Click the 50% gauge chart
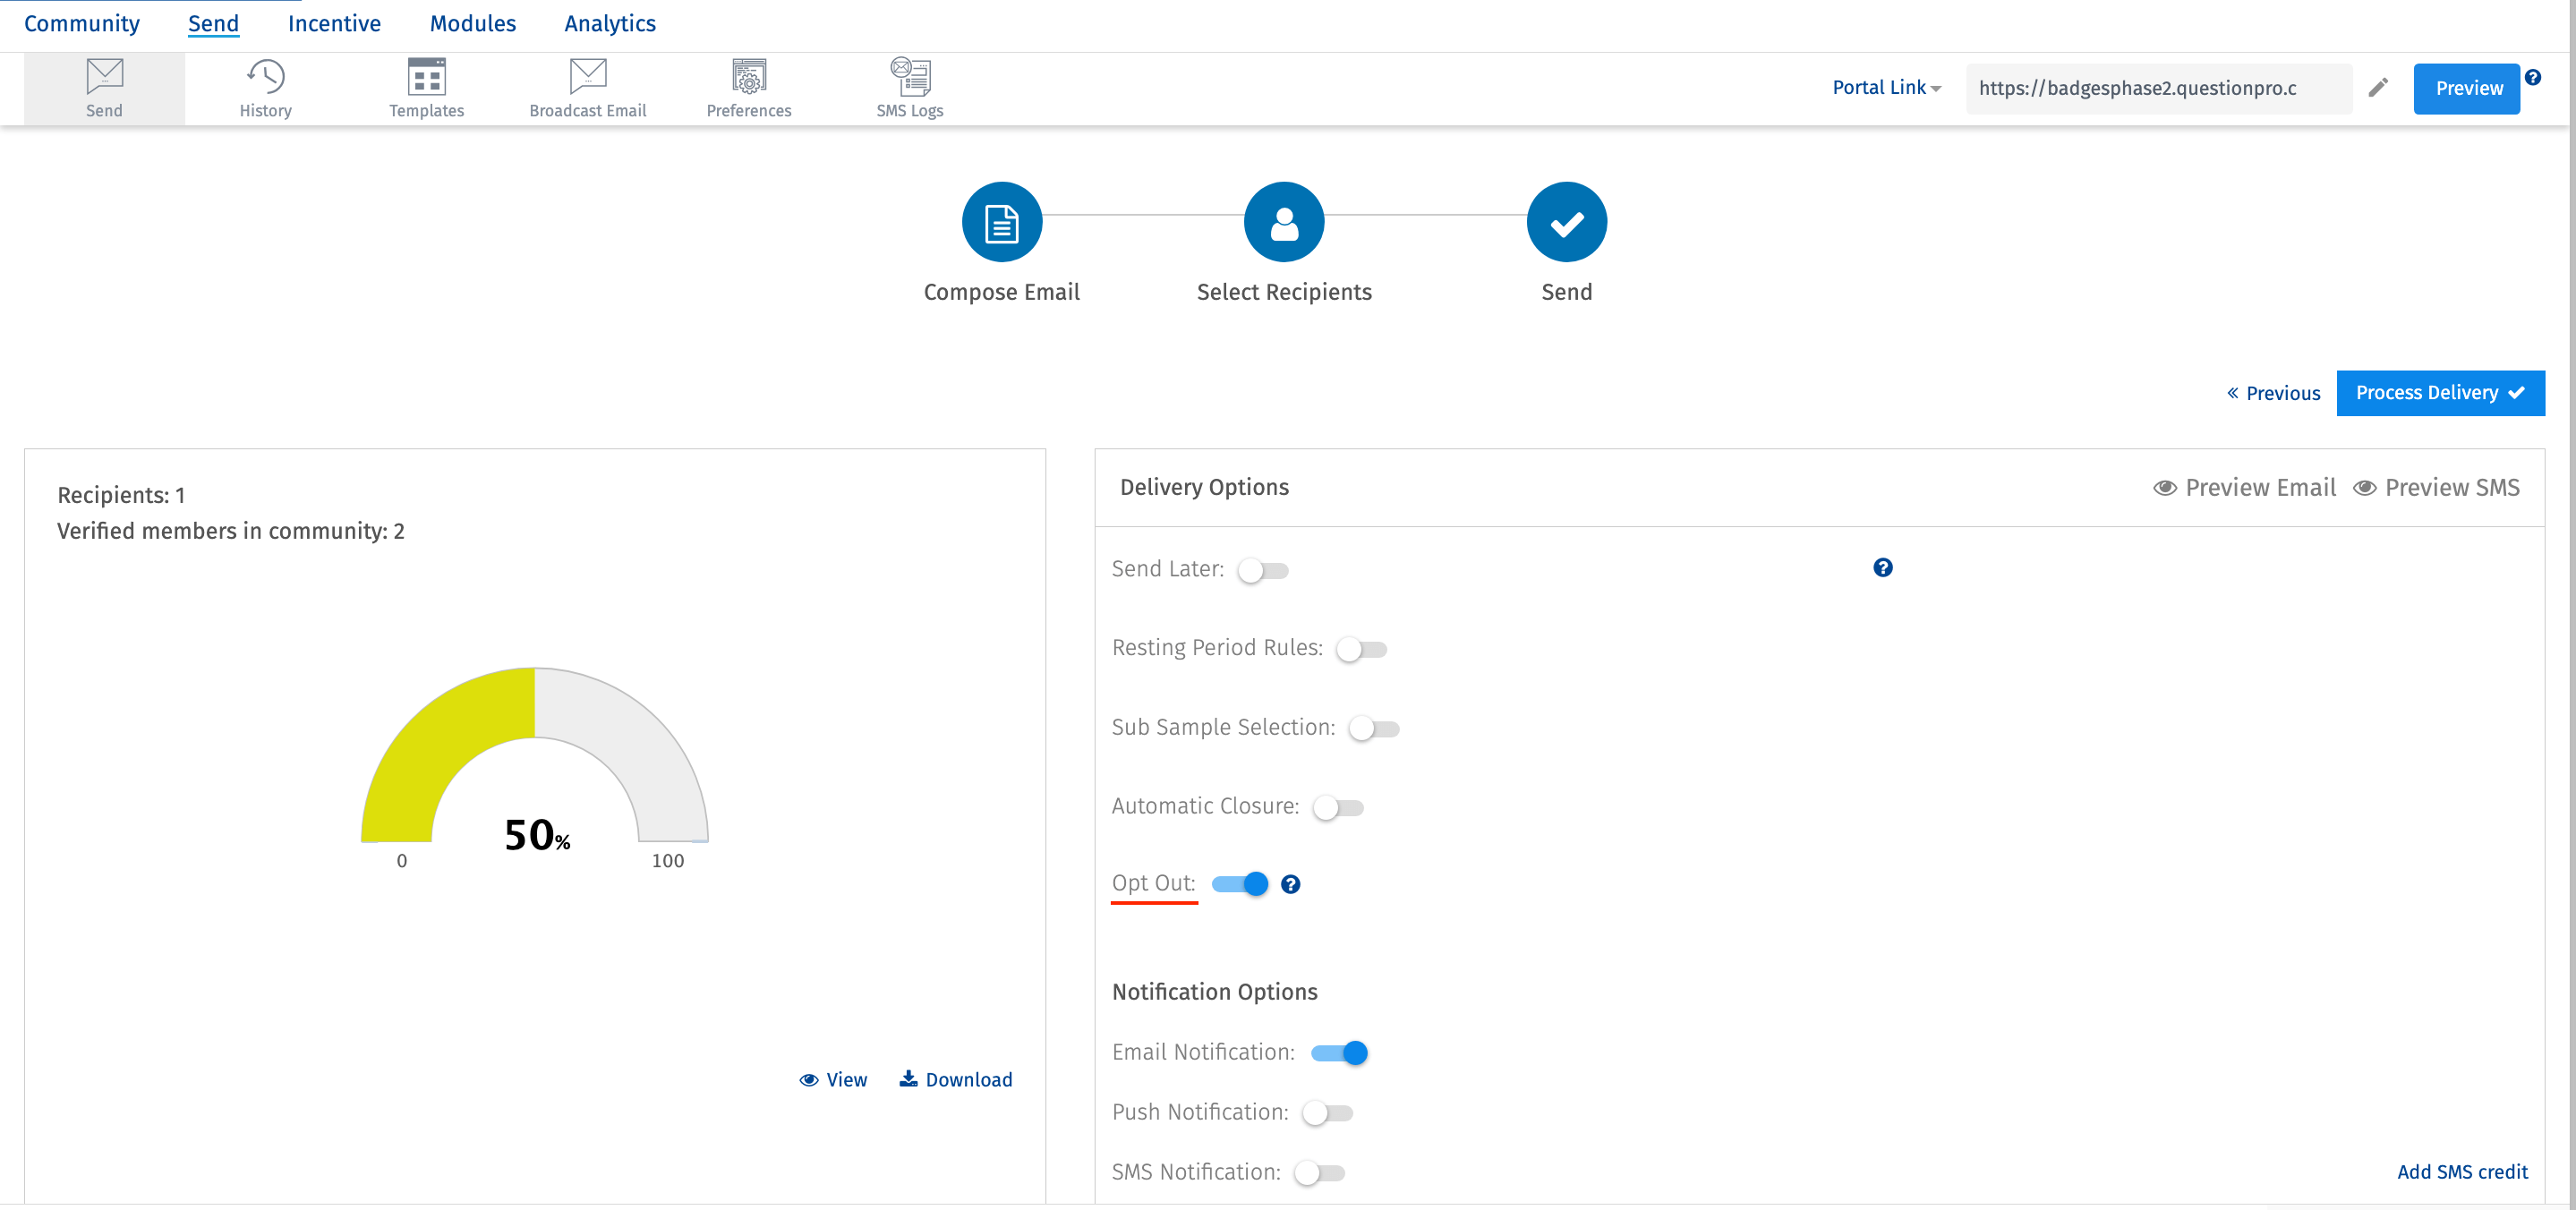Image resolution: width=2576 pixels, height=1210 pixels. 535,790
